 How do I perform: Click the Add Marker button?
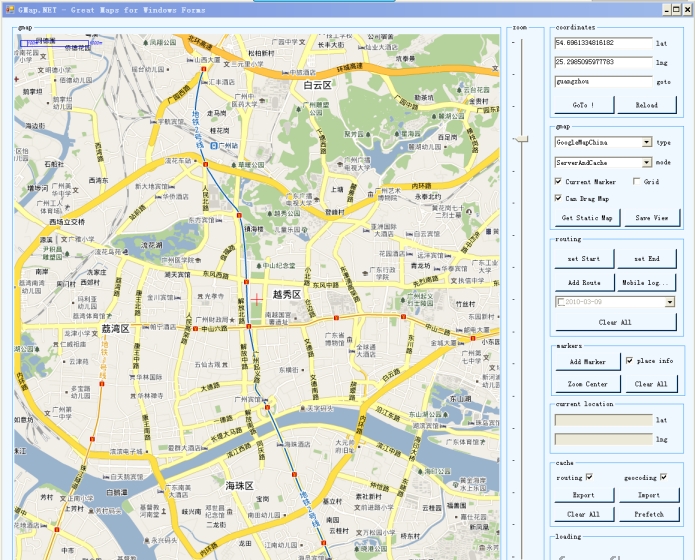click(587, 362)
